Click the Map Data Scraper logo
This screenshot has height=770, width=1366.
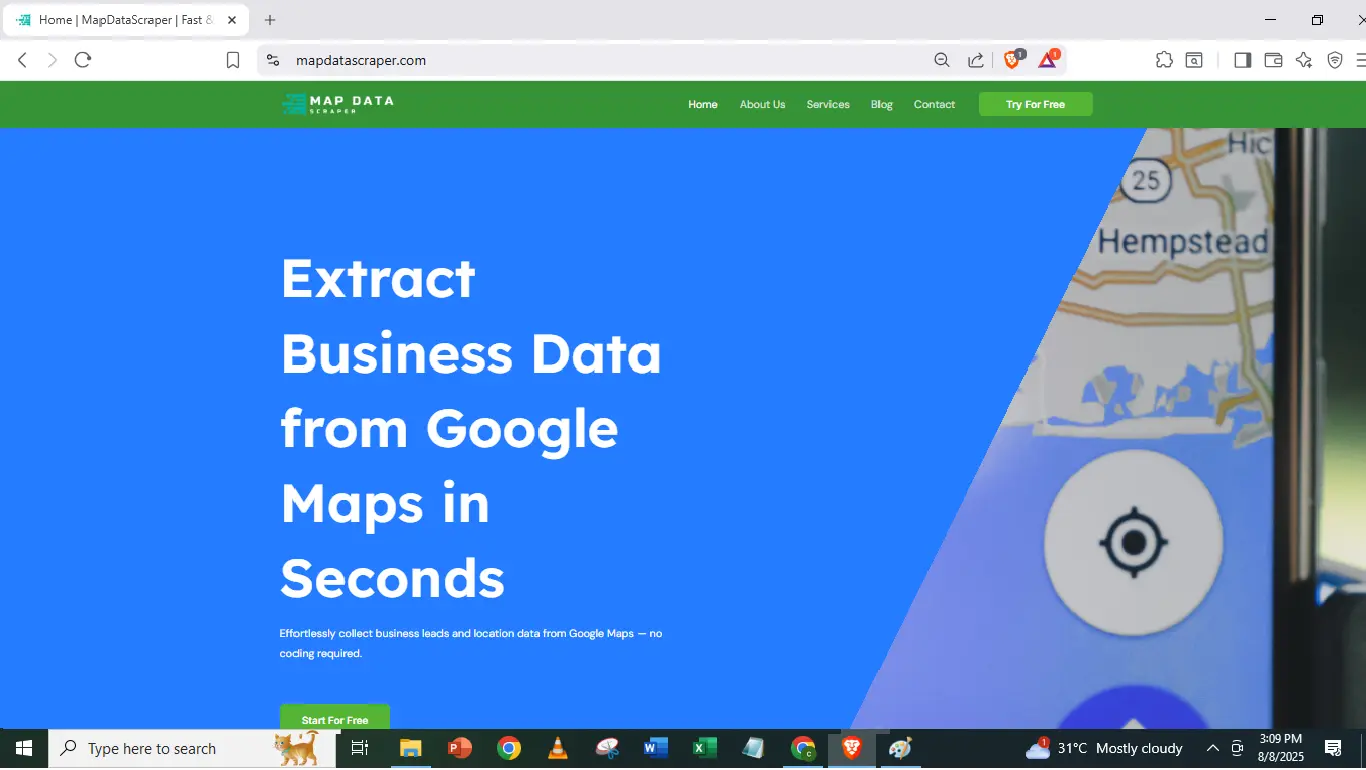[338, 104]
